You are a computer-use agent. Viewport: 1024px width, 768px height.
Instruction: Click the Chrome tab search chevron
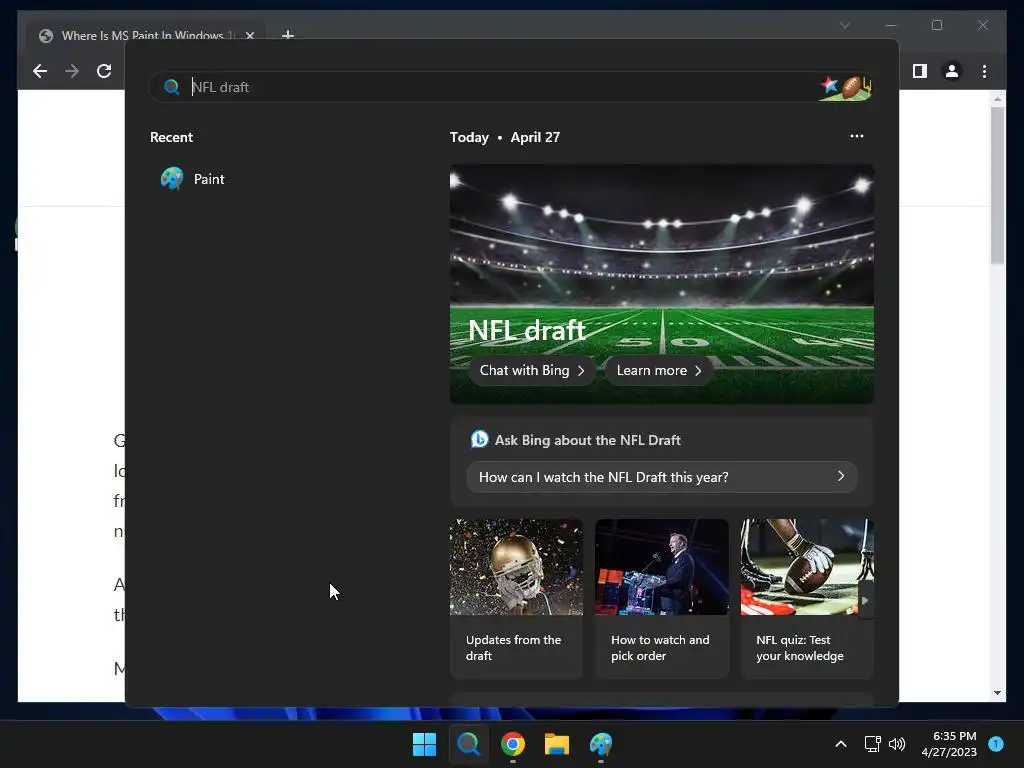pos(844,25)
